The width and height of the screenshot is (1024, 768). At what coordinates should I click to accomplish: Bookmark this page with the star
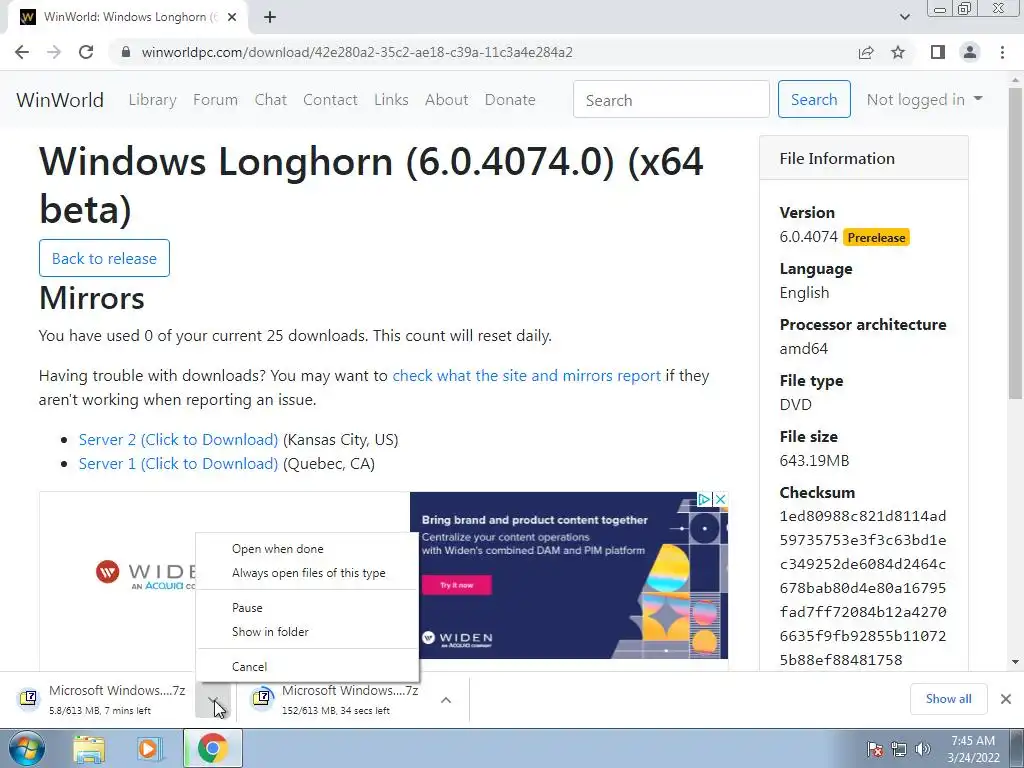click(x=898, y=52)
